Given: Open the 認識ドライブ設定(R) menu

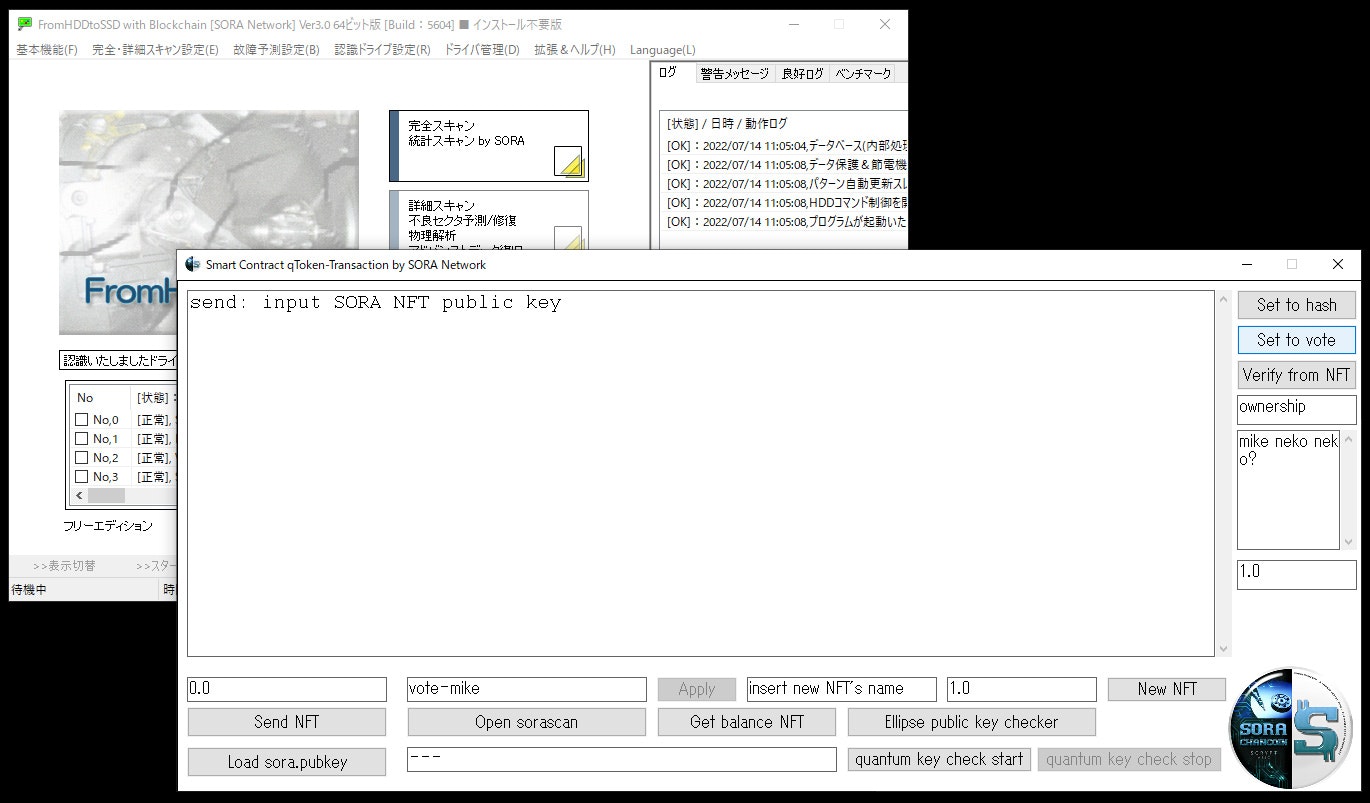Looking at the screenshot, I should tap(382, 50).
